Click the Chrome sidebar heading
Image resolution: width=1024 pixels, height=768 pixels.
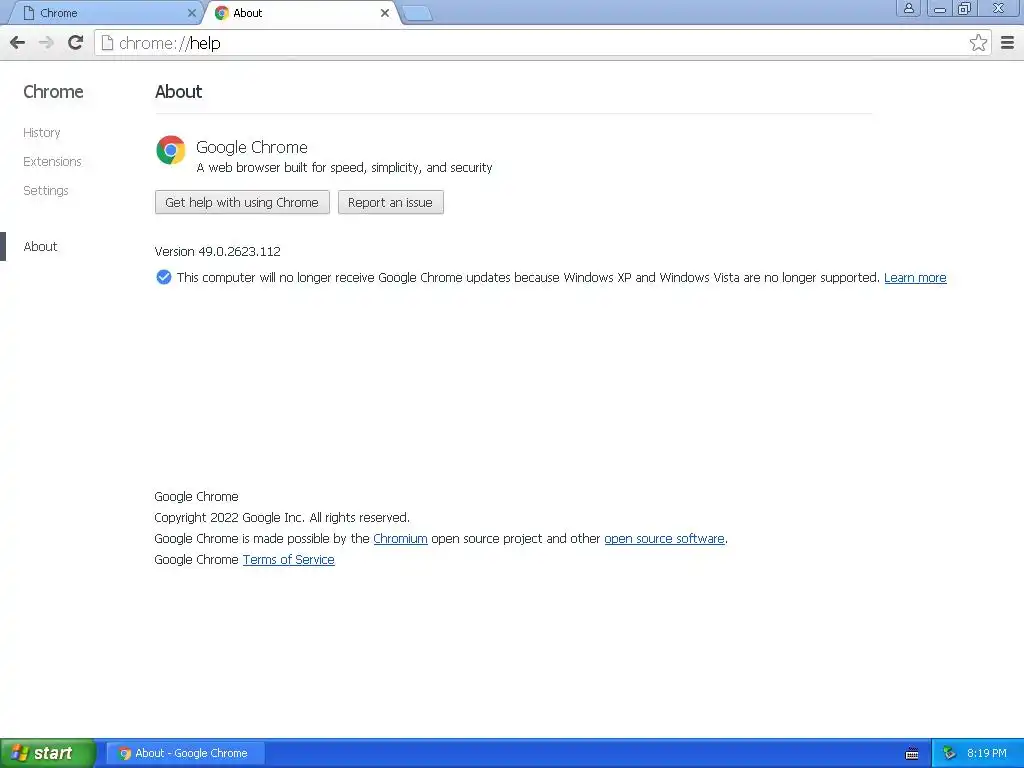pyautogui.click(x=53, y=92)
